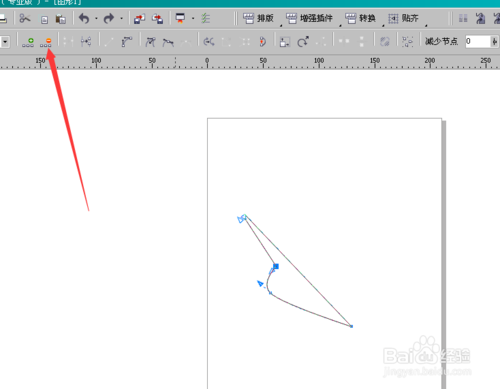
Task: Click the Close Curve icon
Action: click(x=263, y=42)
